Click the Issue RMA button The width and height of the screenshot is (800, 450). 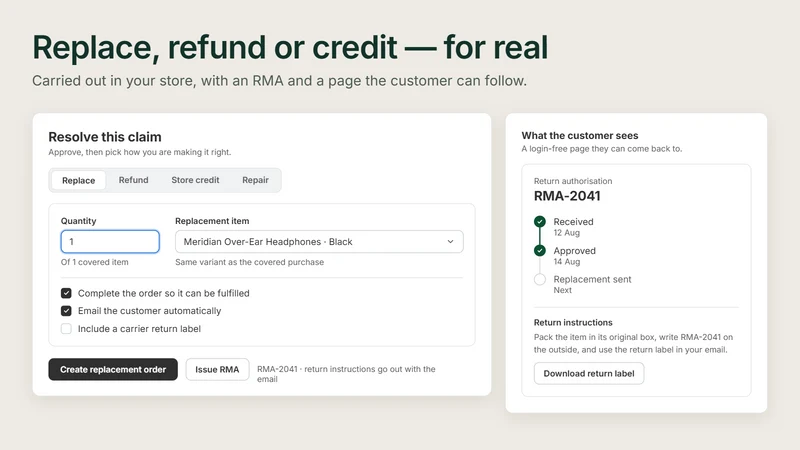pyautogui.click(x=217, y=369)
